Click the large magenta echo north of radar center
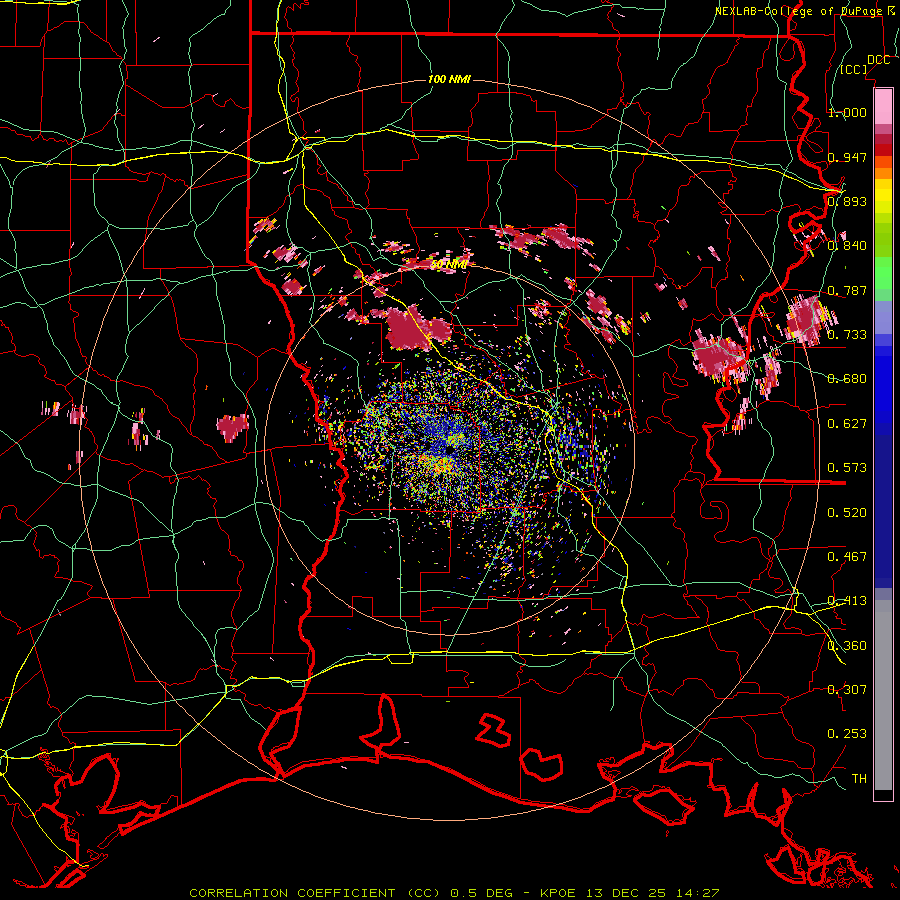Viewport: 900px width, 900px height. 417,329
